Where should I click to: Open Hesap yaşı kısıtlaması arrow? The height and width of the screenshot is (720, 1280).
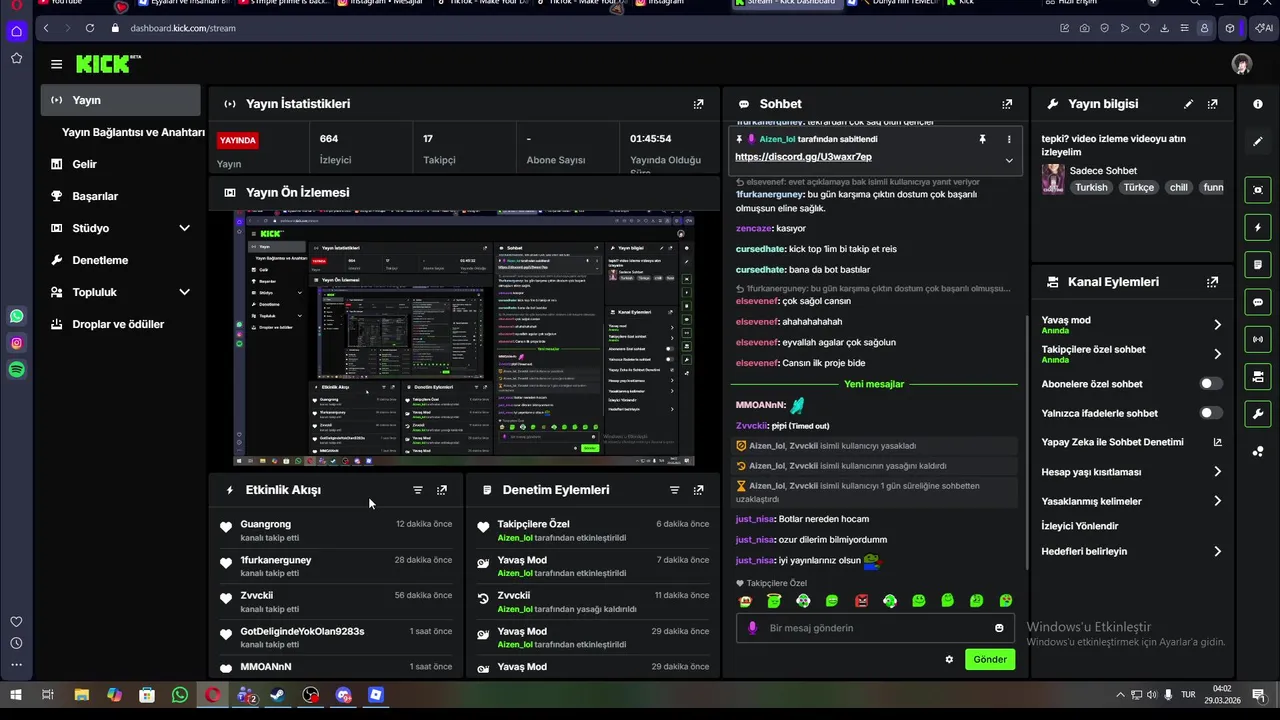coord(1217,472)
